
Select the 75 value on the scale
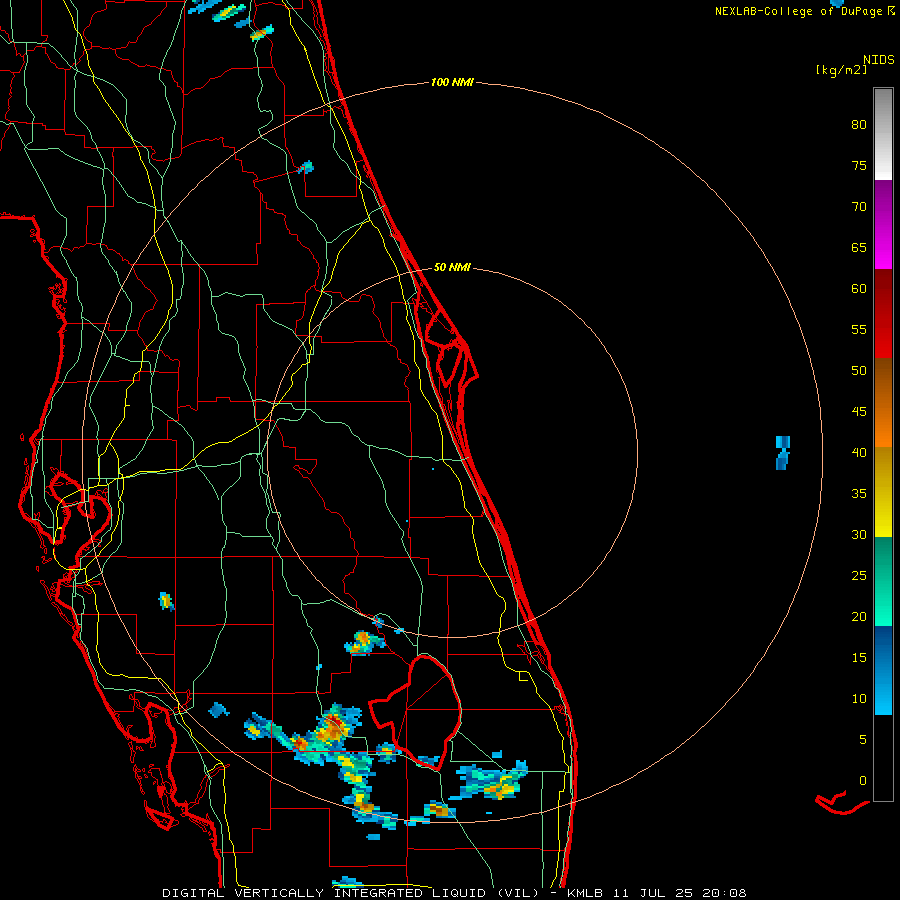click(x=859, y=165)
